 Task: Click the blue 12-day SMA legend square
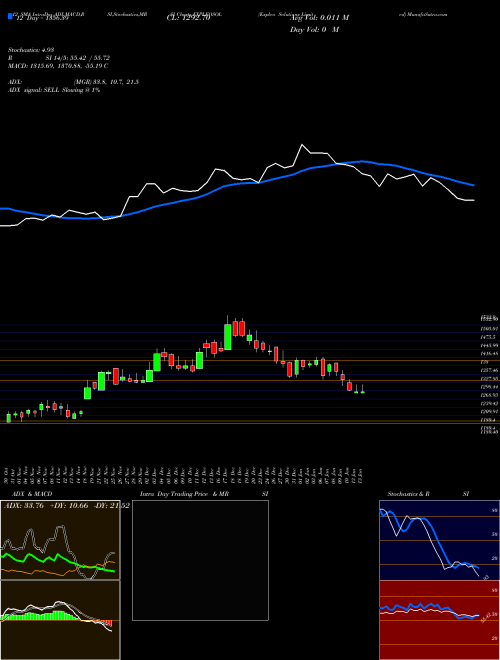[x=10, y=17]
